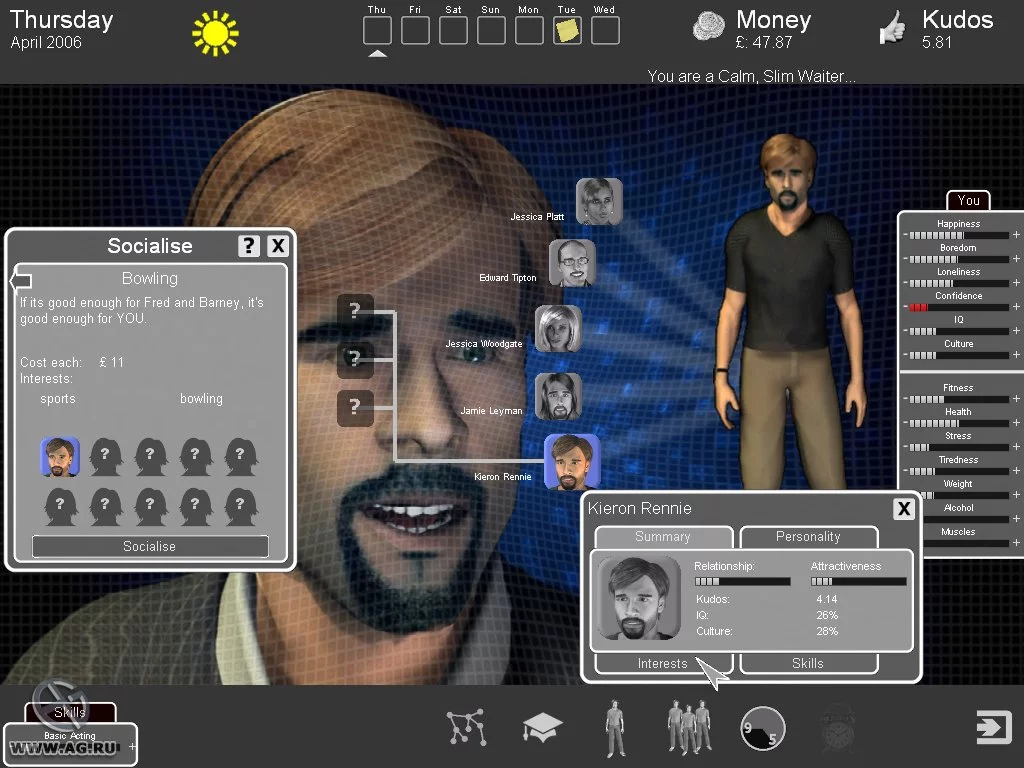The image size is (1024, 768).
Task: Expand Basic Acting skill plus sign
Action: [x=132, y=746]
